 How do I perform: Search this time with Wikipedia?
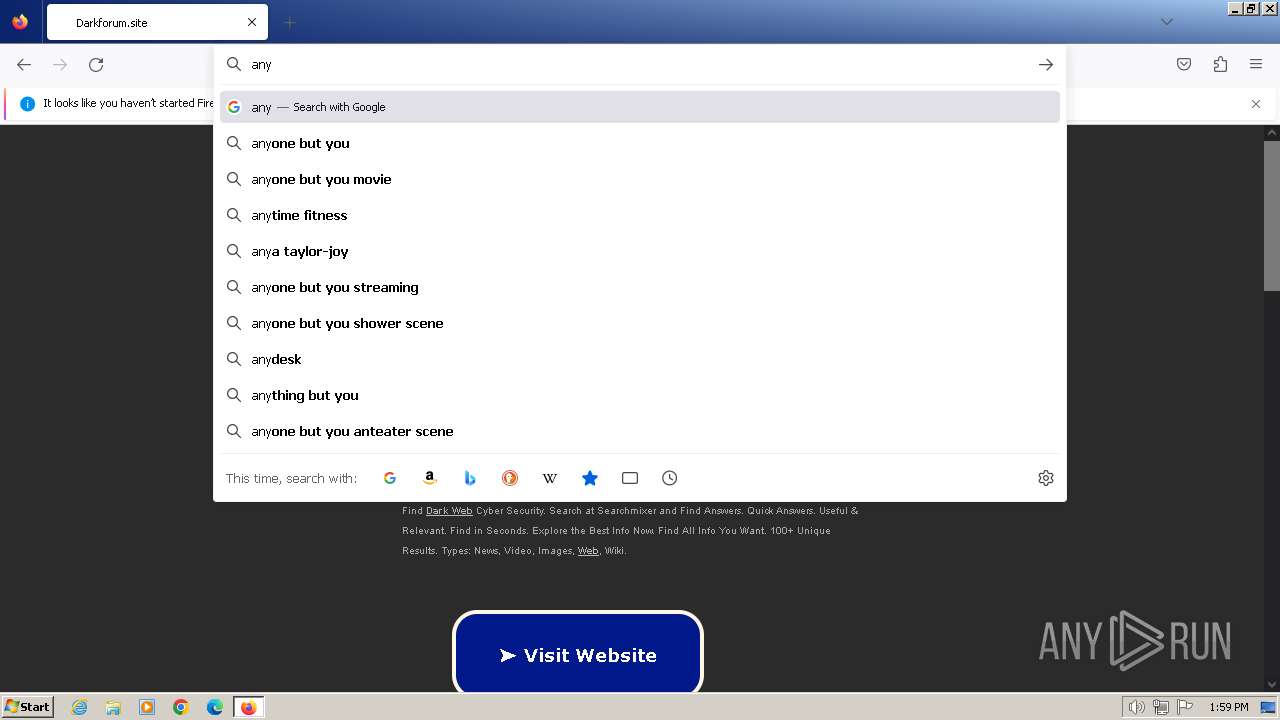[x=550, y=478]
